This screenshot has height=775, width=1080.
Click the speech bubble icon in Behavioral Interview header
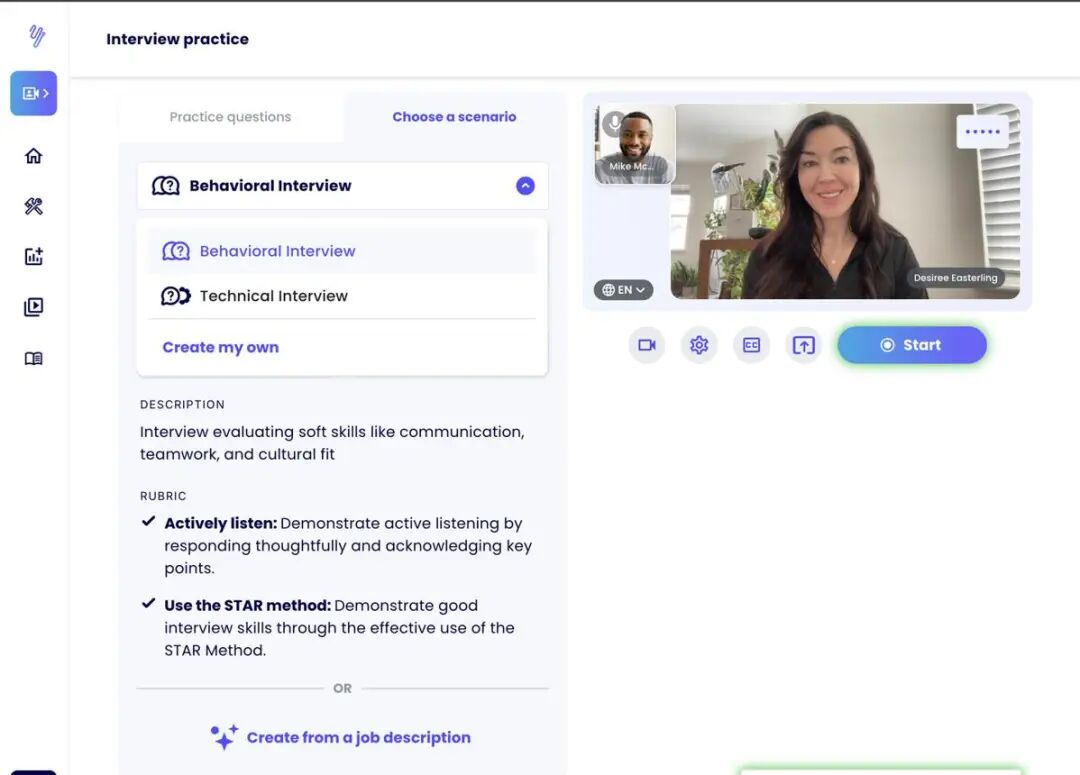coord(165,186)
